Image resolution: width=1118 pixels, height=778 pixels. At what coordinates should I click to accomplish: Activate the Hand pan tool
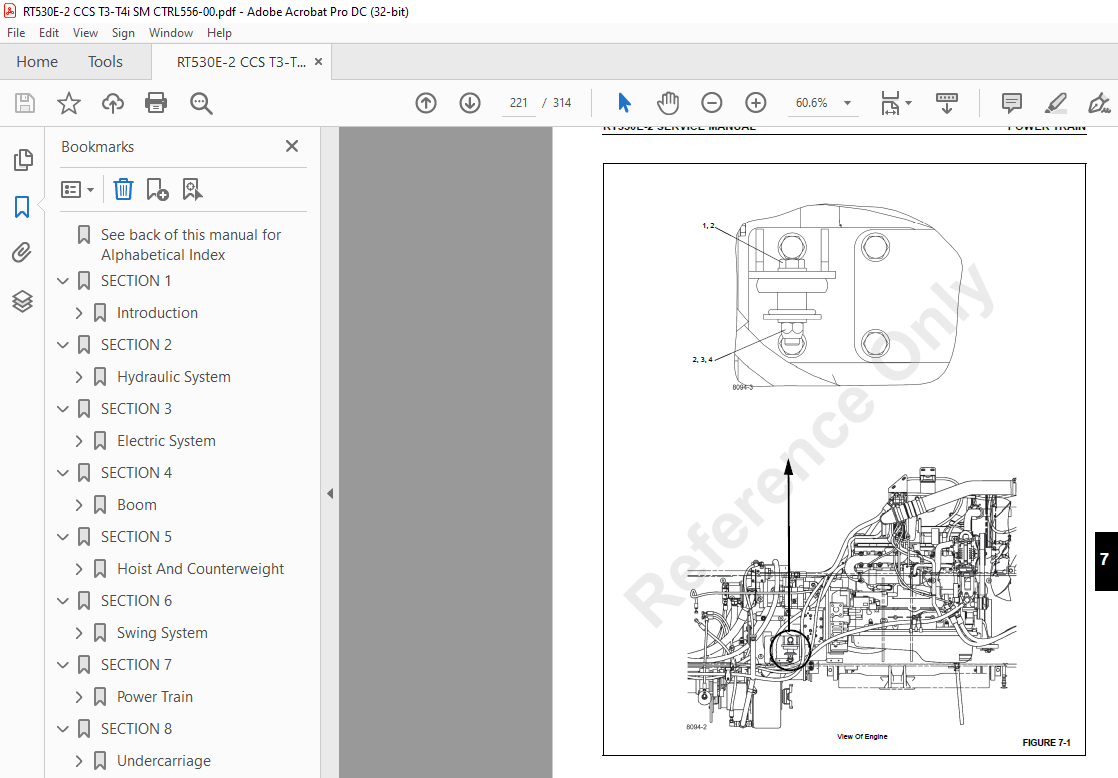click(668, 103)
